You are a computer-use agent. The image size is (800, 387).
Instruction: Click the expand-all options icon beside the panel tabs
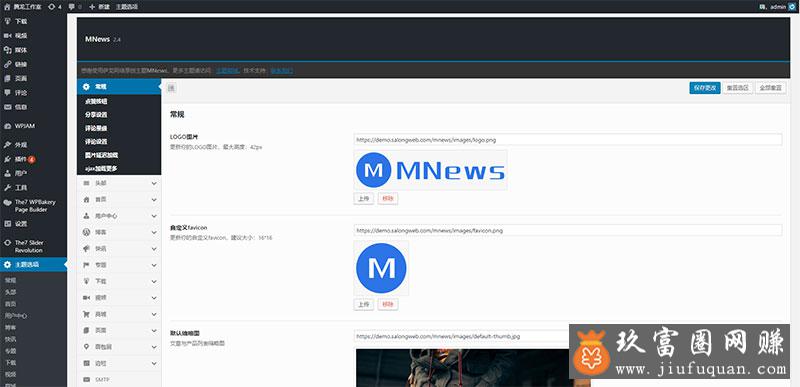[171, 88]
